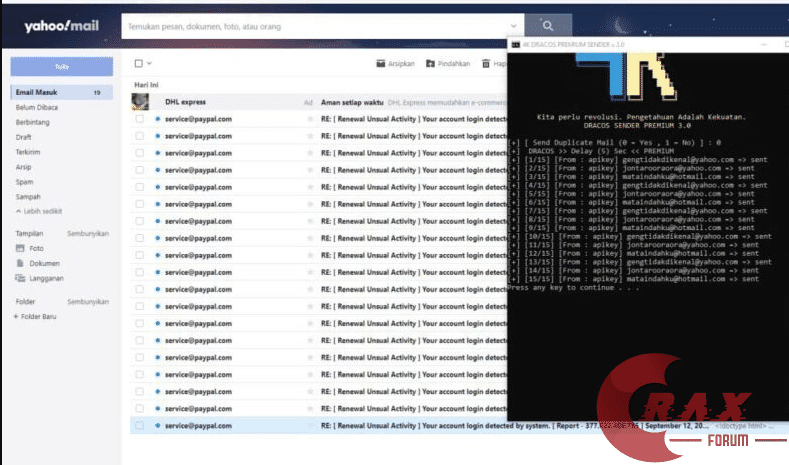Tick checkbox of highlighted September 12 email
789x465 pixels.
(139, 425)
